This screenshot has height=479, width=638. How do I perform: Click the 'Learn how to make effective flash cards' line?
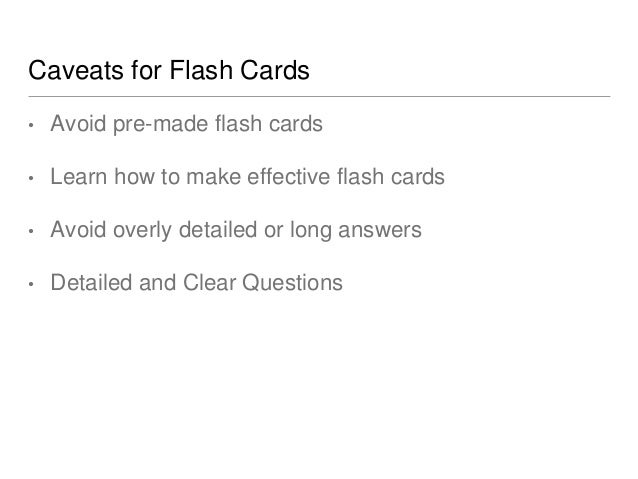click(247, 177)
